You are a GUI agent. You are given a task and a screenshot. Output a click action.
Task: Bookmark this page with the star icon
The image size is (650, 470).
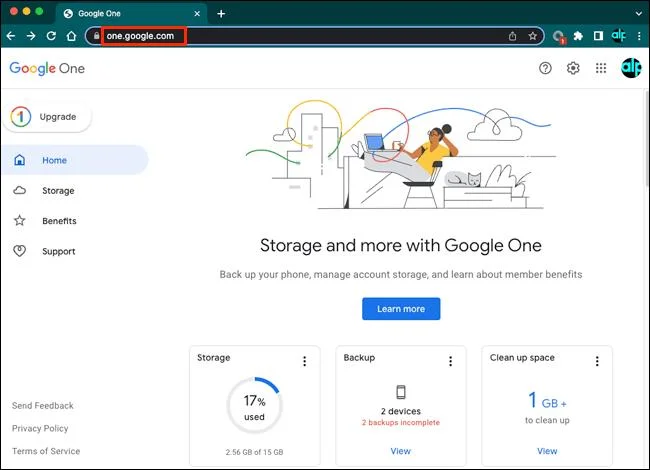(x=533, y=36)
